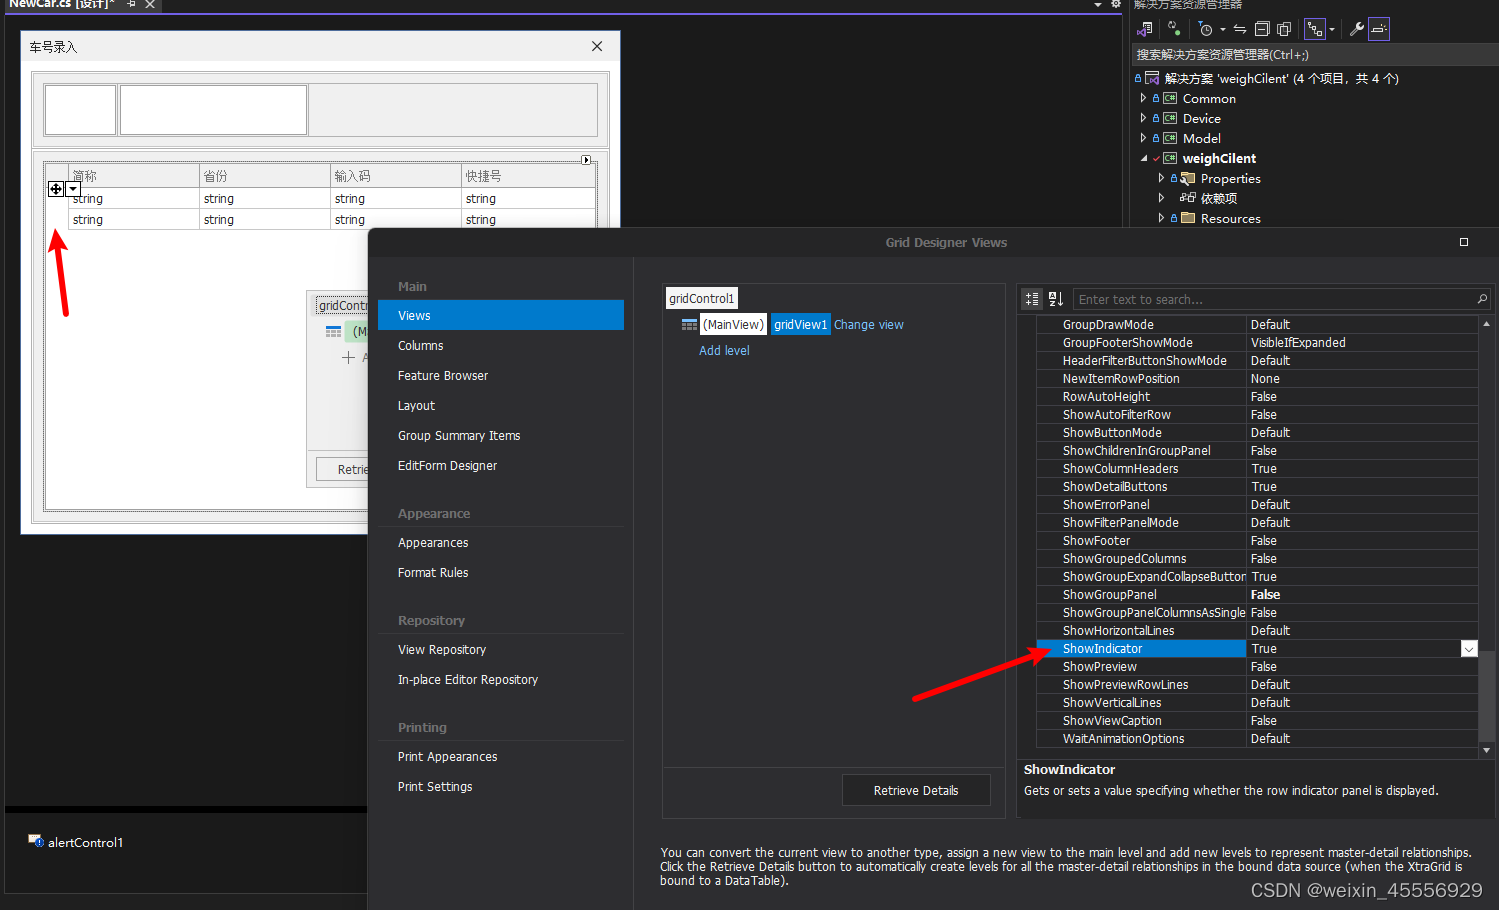Click the magnifier icon in the property search box
The height and width of the screenshot is (910, 1499).
coord(1481,298)
